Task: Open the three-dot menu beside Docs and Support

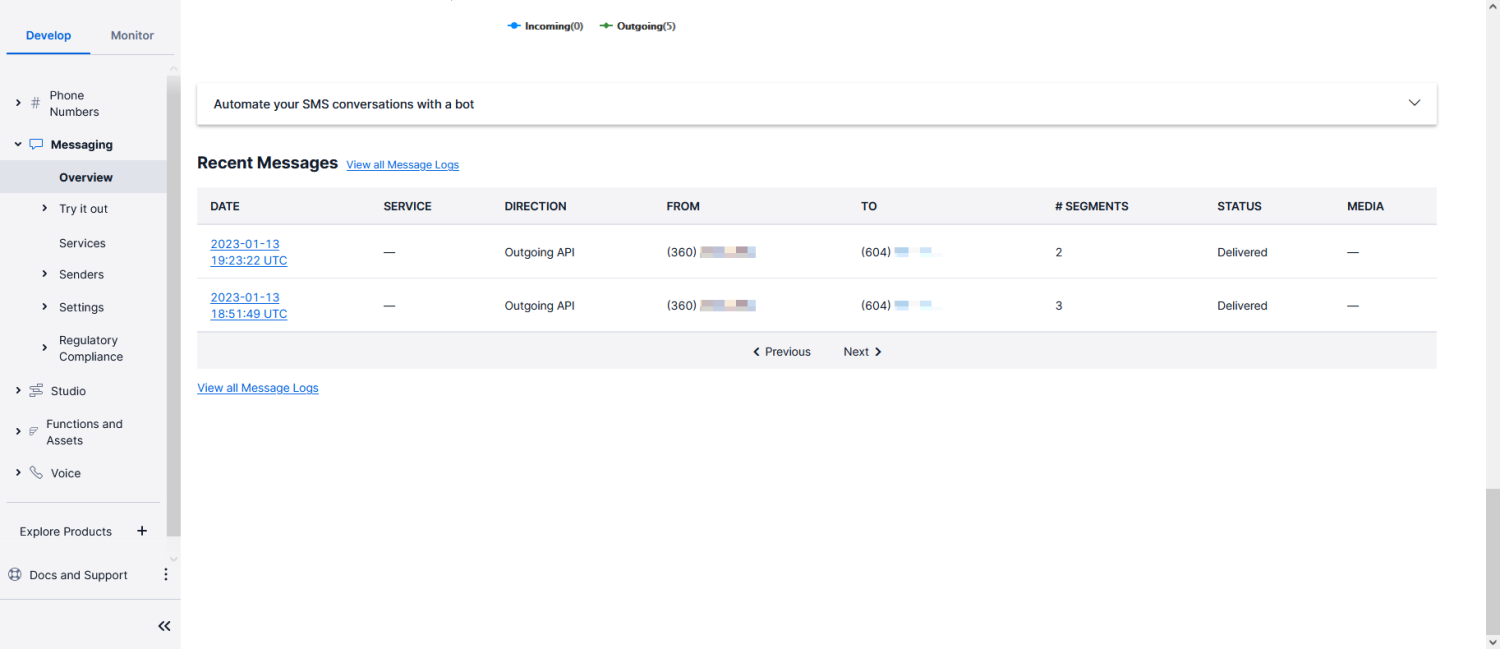Action: [x=166, y=575]
